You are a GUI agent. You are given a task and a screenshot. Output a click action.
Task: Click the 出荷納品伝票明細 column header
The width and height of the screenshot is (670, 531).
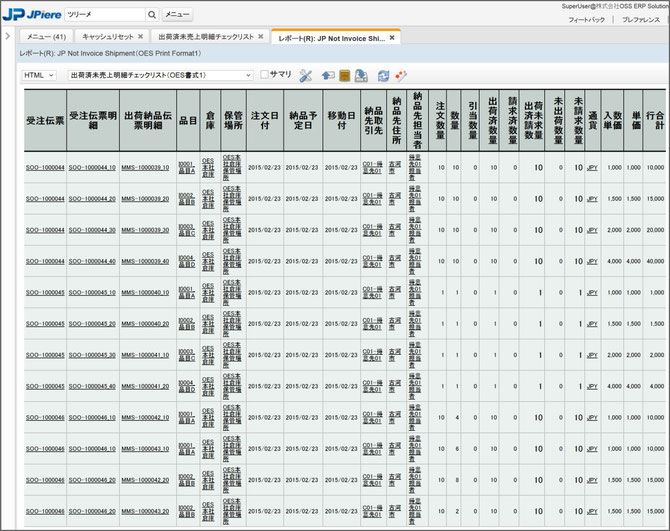148,120
